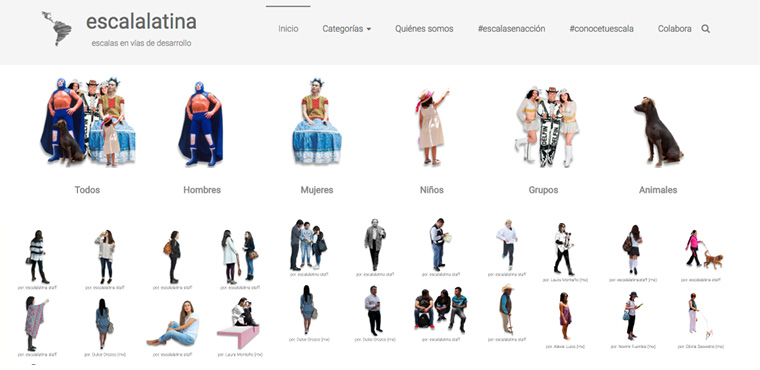Screen dimensions: 760x370
Task: Open the woman in pink walking brown dog
Action: point(704,249)
